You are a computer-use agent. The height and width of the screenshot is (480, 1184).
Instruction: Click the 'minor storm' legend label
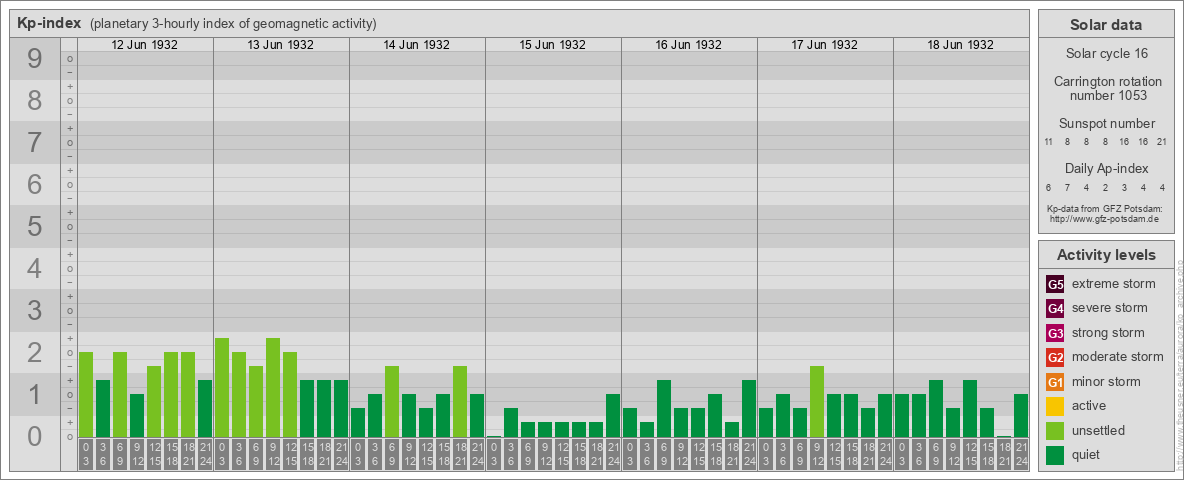[1106, 381]
